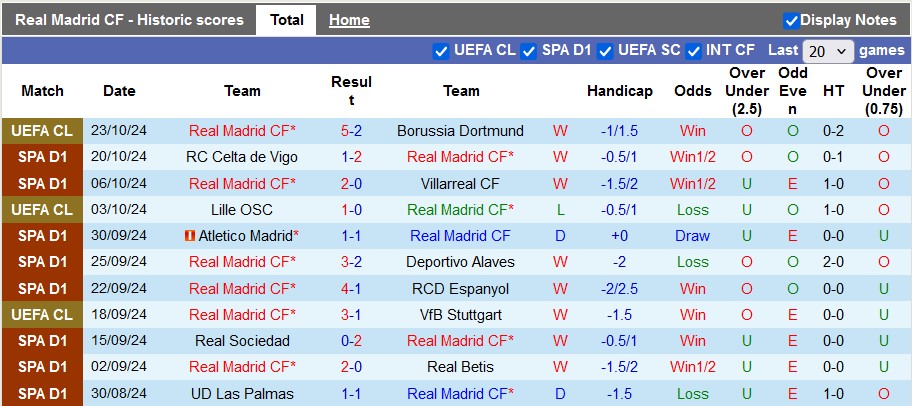
Task: Open the VfB Stuttgart team link
Action: (460, 314)
